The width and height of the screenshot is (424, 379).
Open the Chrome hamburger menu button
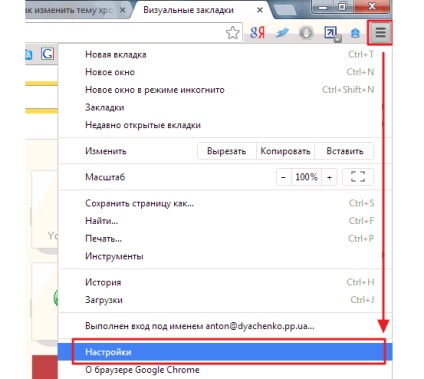tap(380, 33)
